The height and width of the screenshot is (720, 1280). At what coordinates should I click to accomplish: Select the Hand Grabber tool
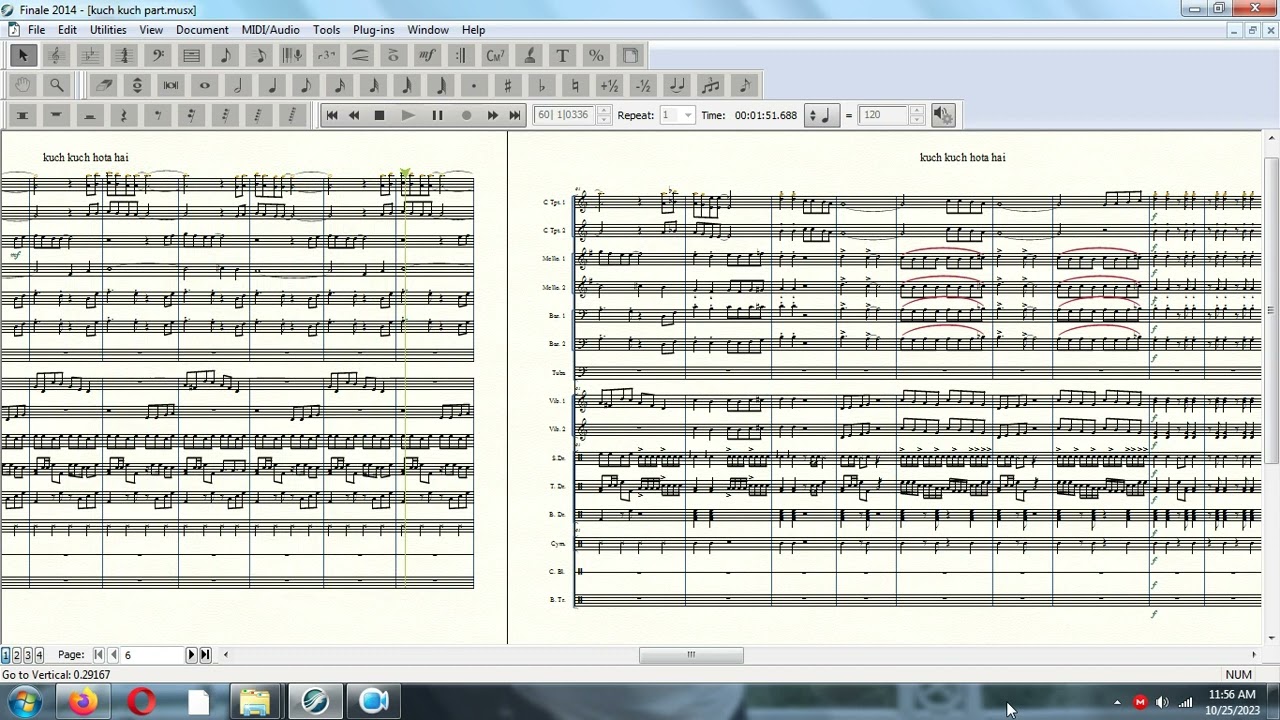22,85
